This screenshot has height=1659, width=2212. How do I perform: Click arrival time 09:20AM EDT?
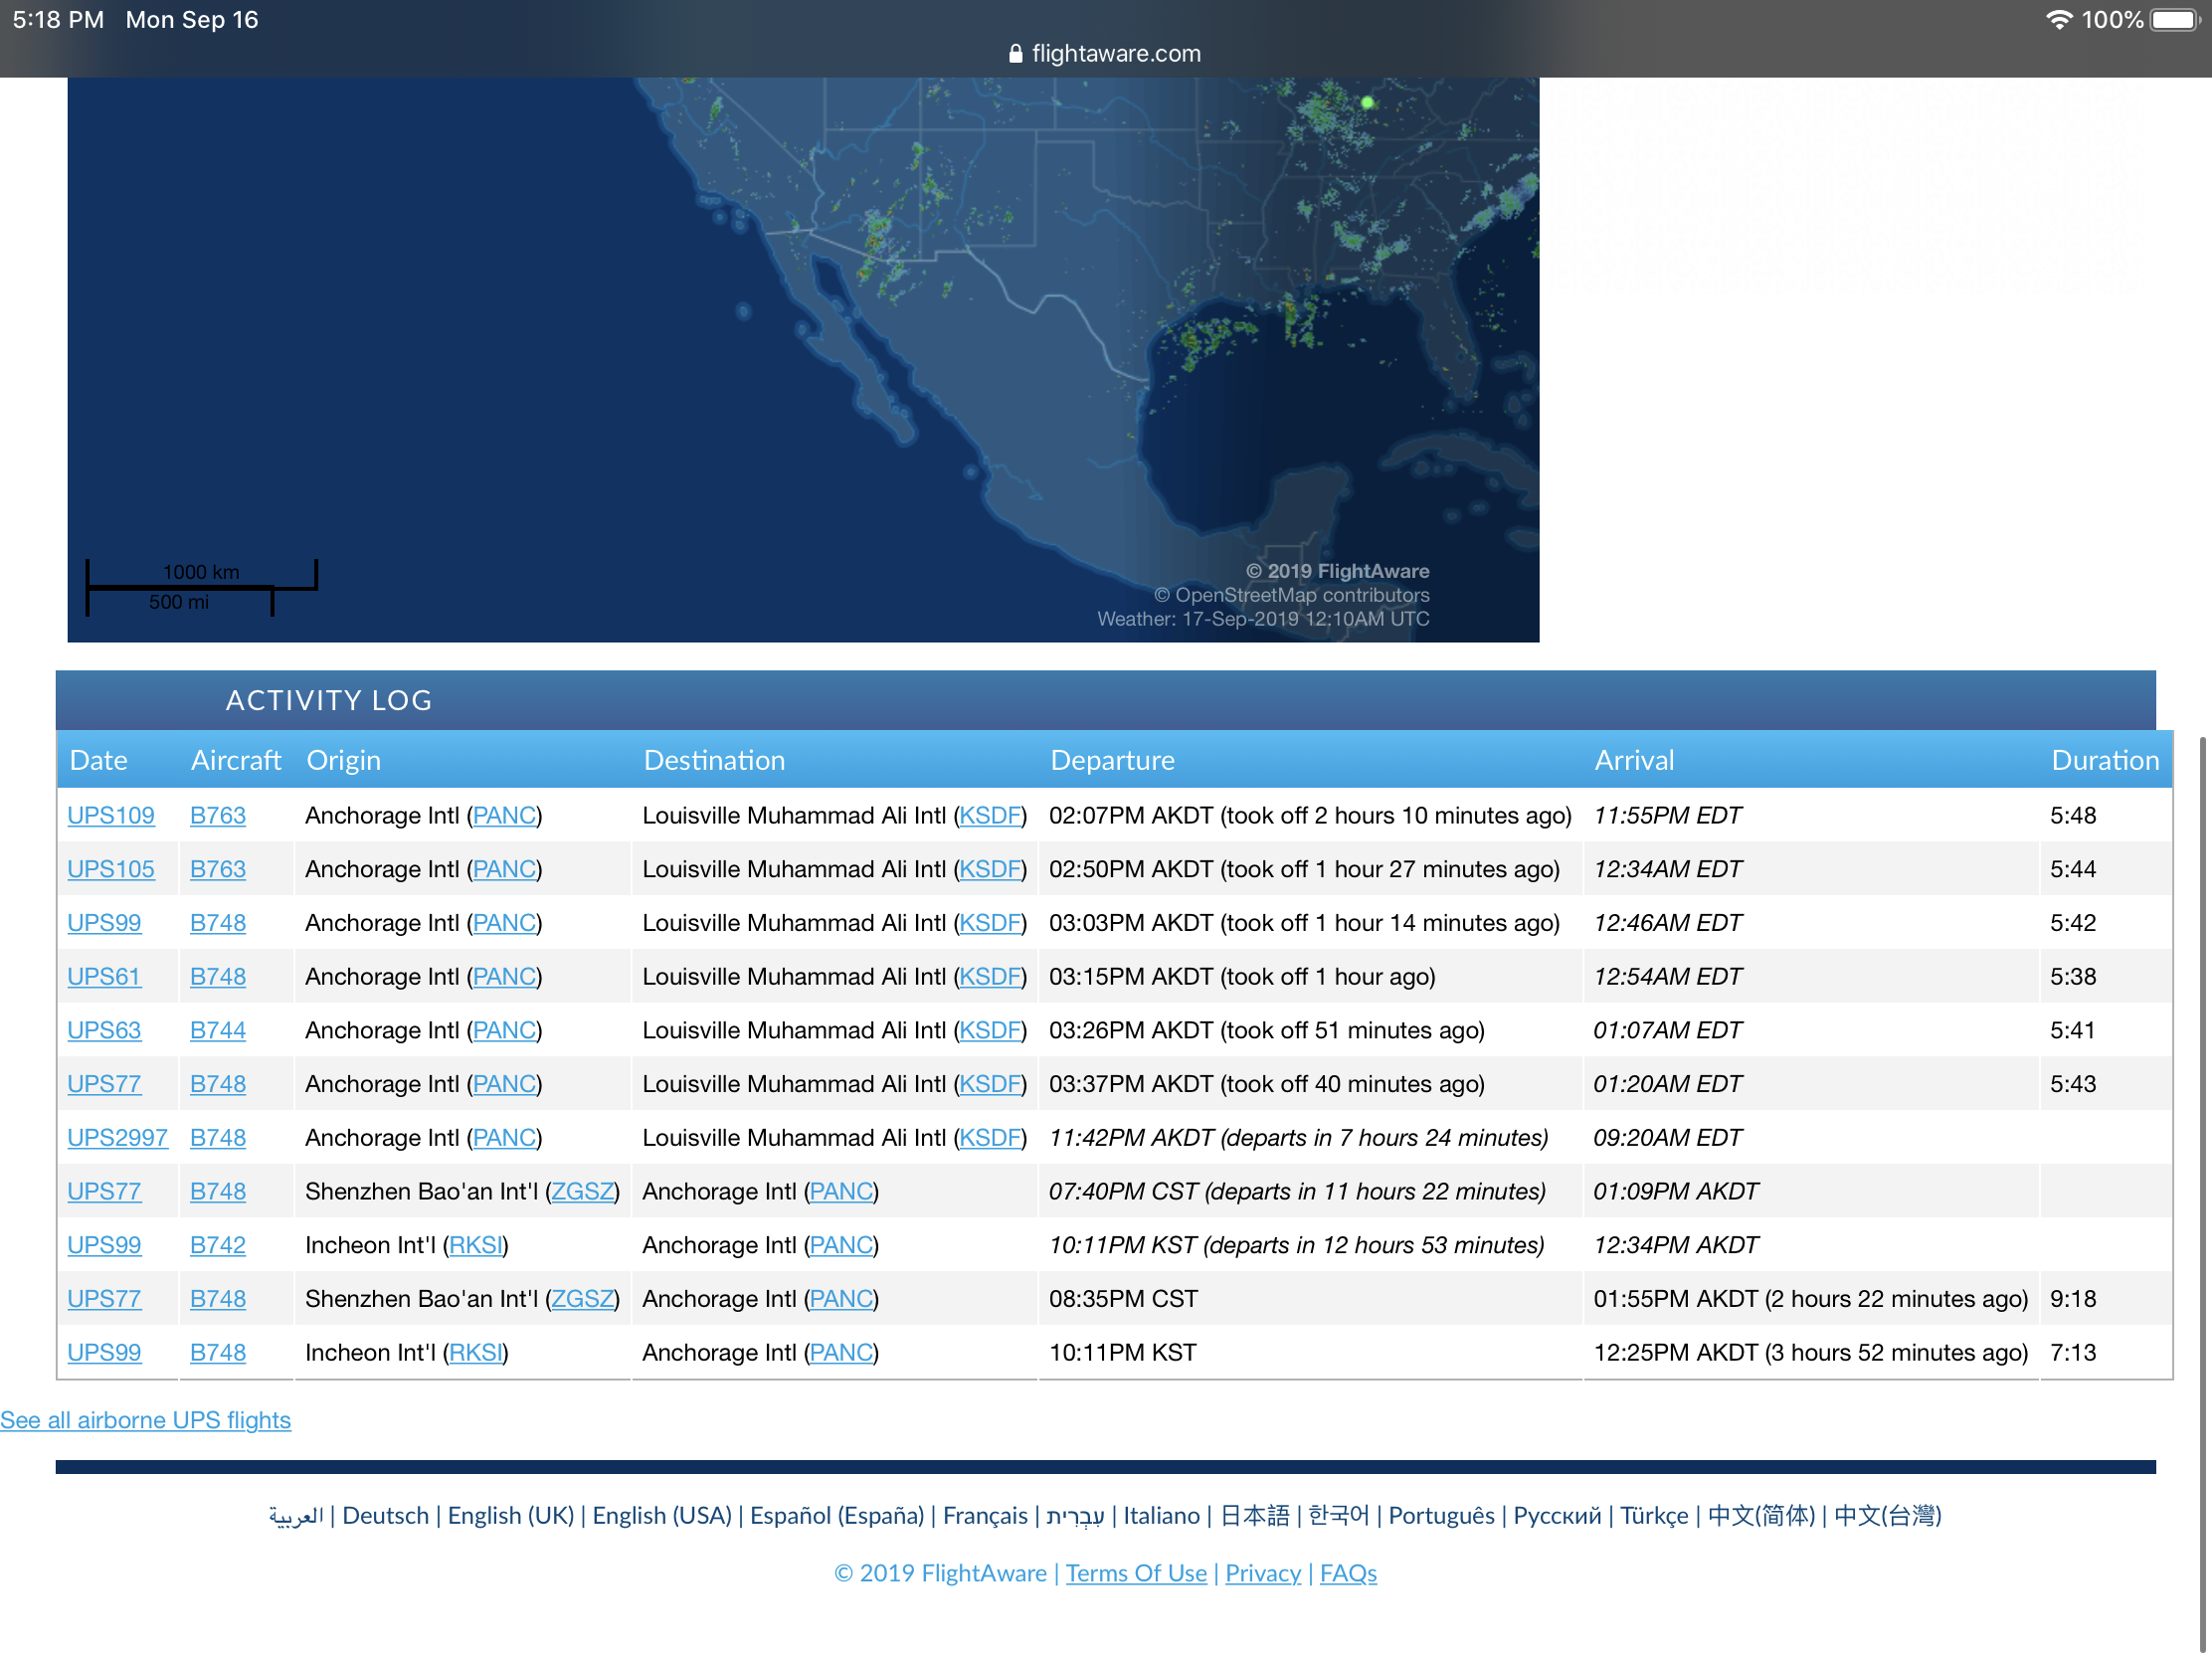tap(1667, 1138)
